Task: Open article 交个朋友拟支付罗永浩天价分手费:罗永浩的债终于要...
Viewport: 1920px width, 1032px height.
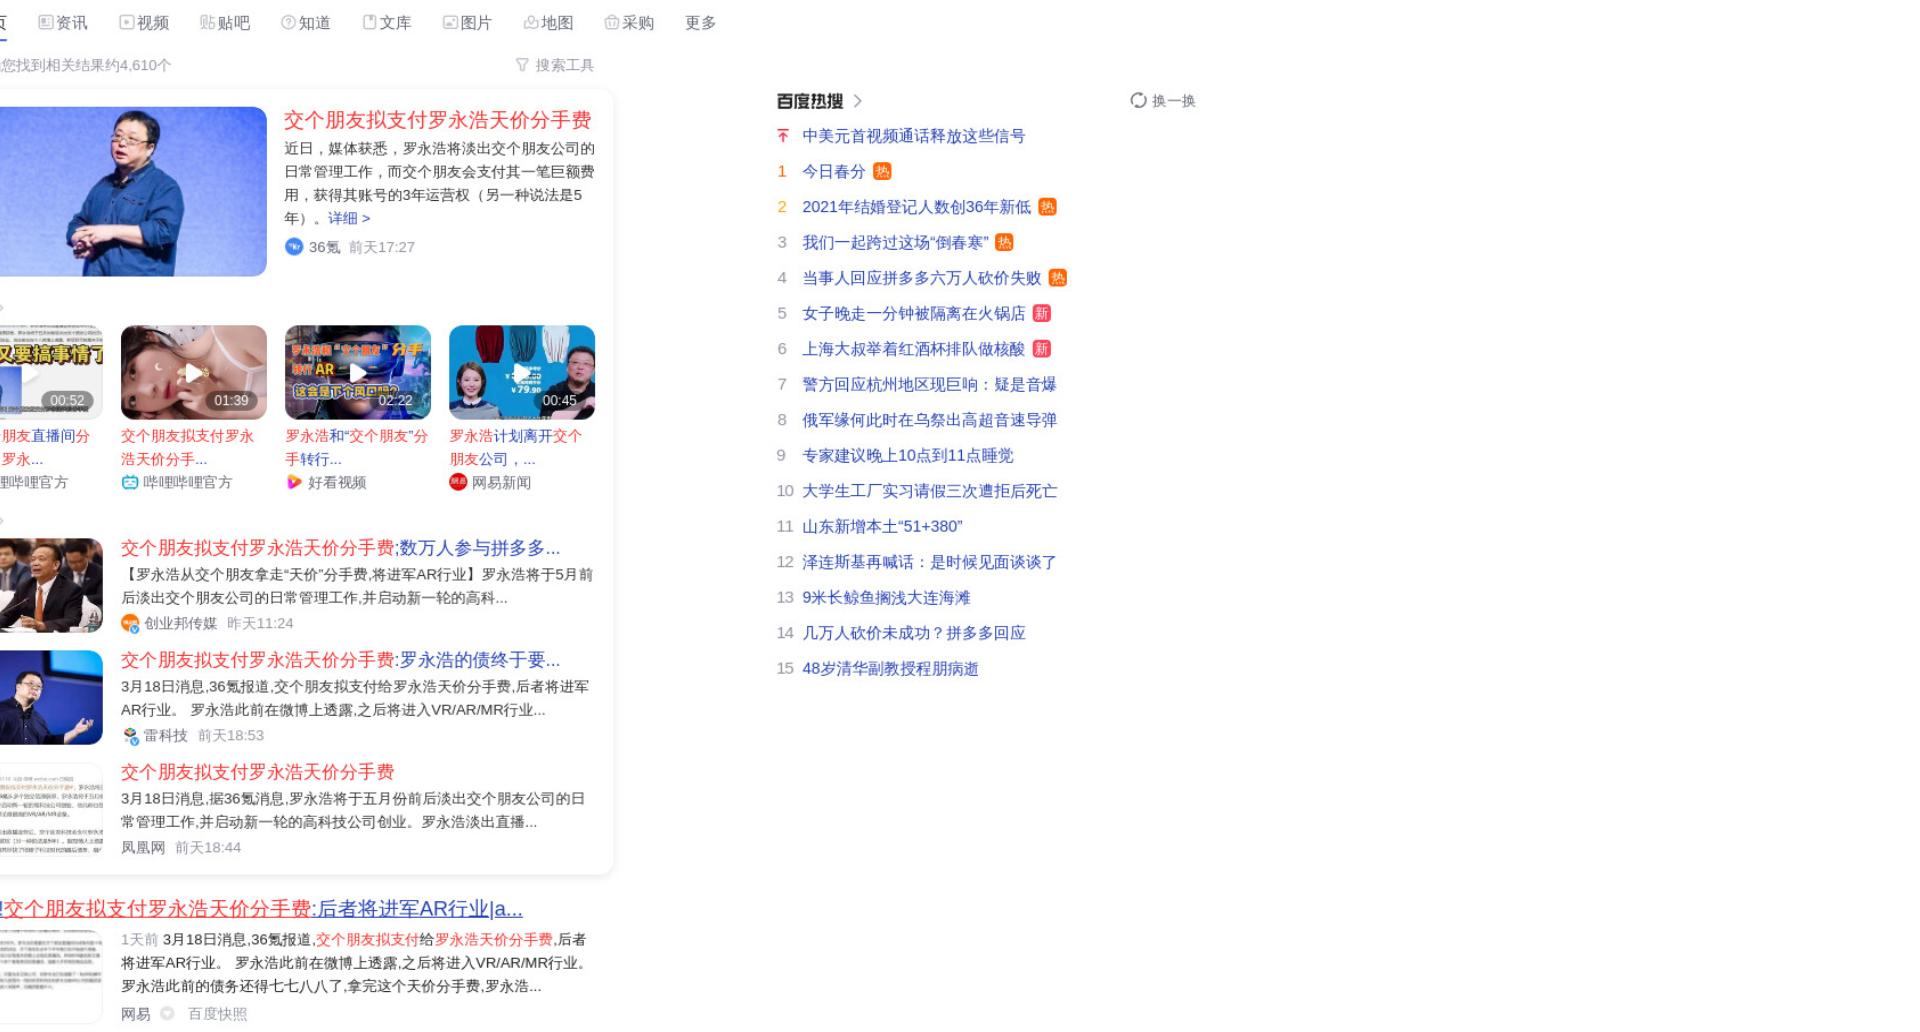Action: [x=340, y=660]
